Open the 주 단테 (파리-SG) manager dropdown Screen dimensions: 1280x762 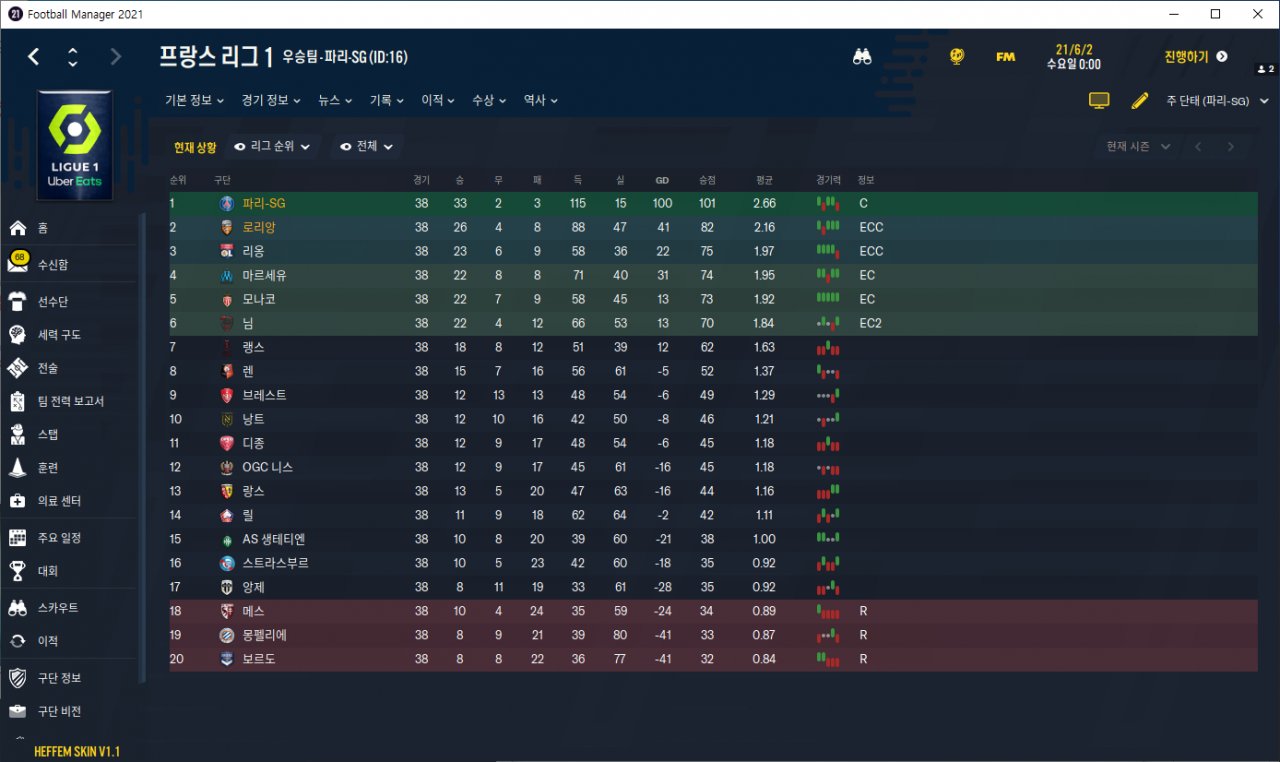click(x=1216, y=101)
